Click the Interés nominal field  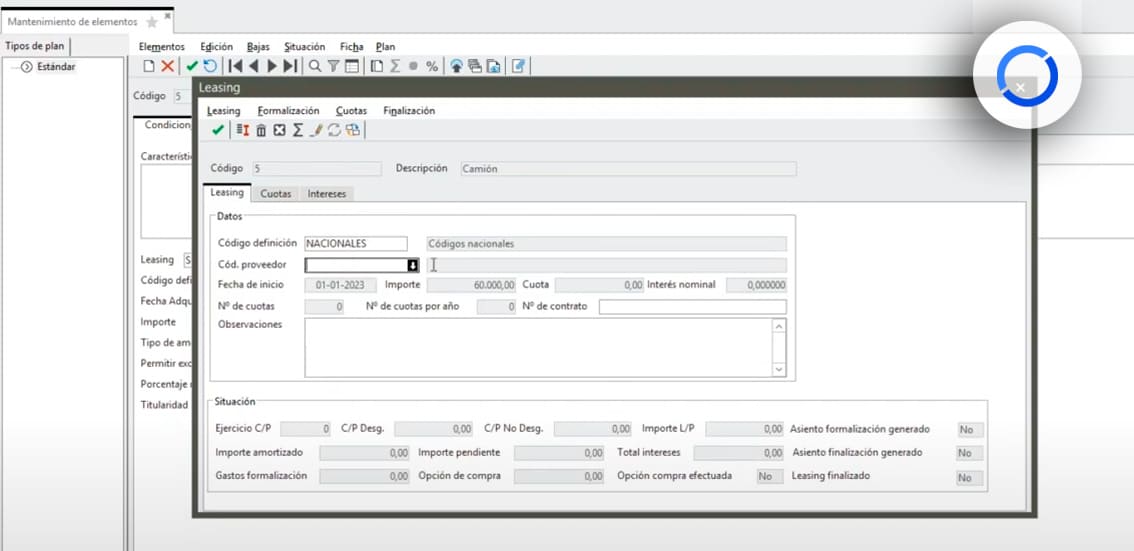[x=756, y=286]
